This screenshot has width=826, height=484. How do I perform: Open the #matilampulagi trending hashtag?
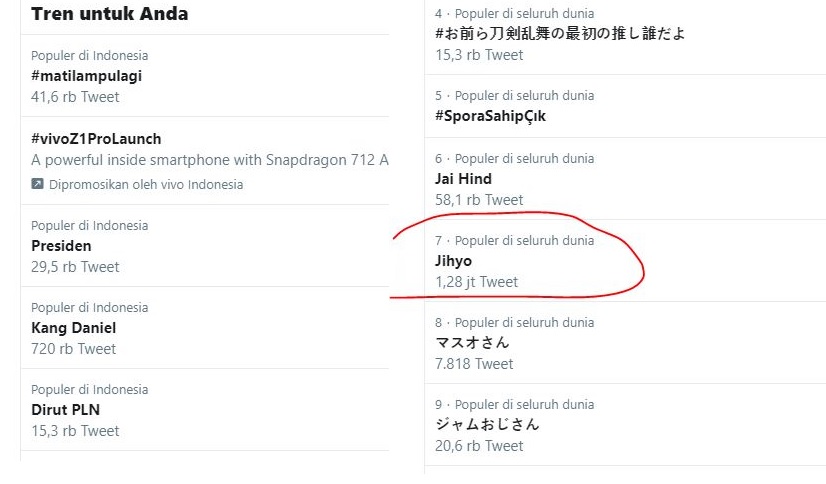[86, 76]
